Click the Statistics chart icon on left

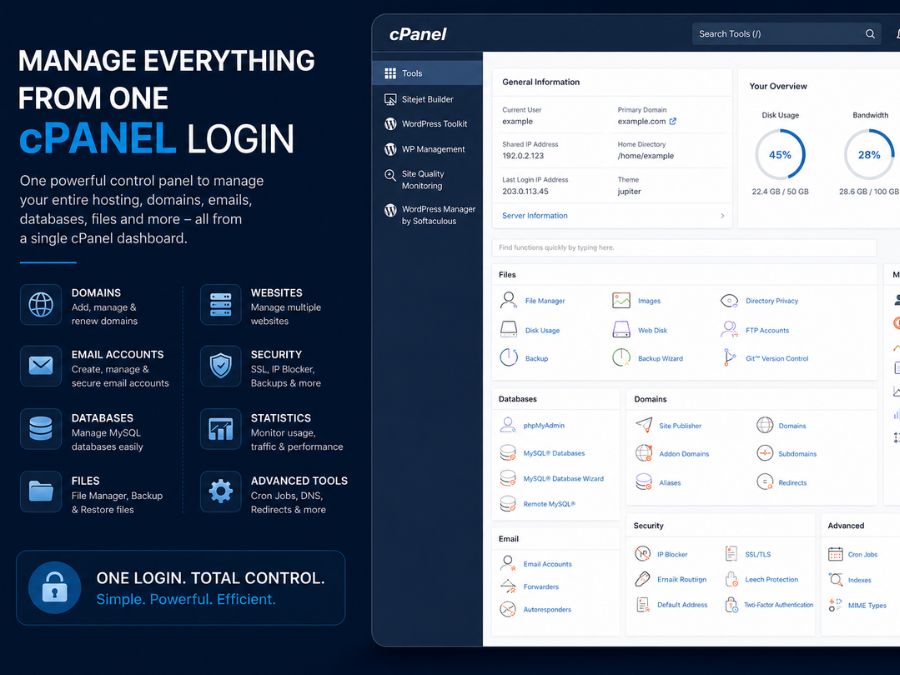click(x=220, y=429)
